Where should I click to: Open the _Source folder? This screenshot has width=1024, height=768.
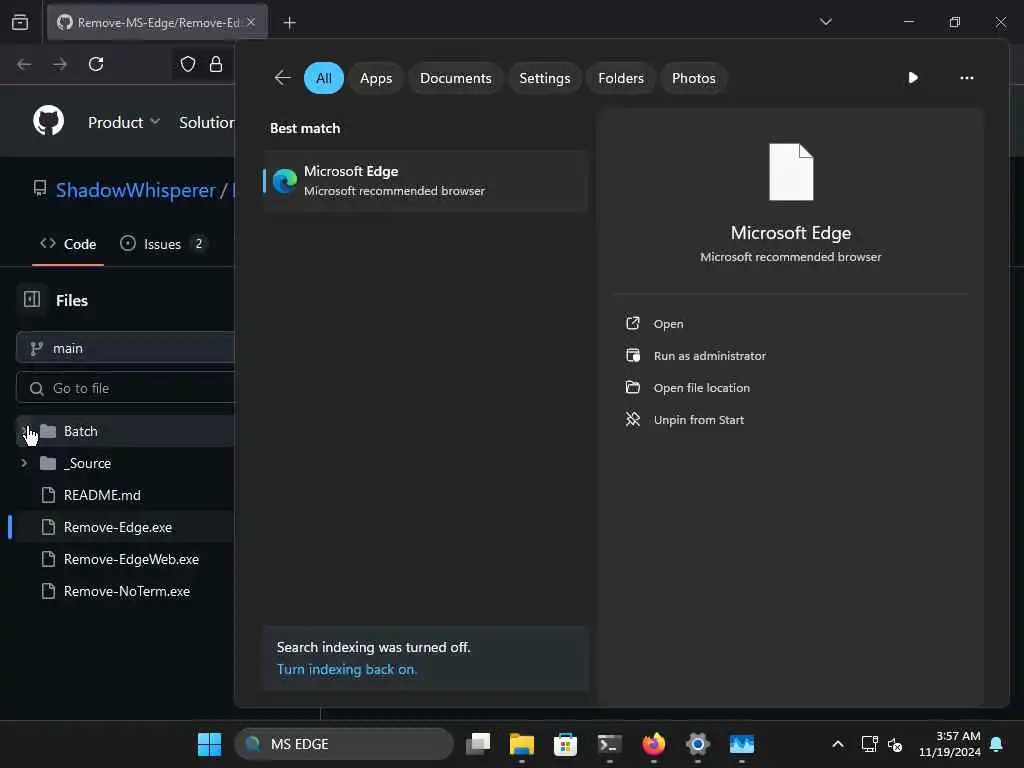[x=88, y=463]
